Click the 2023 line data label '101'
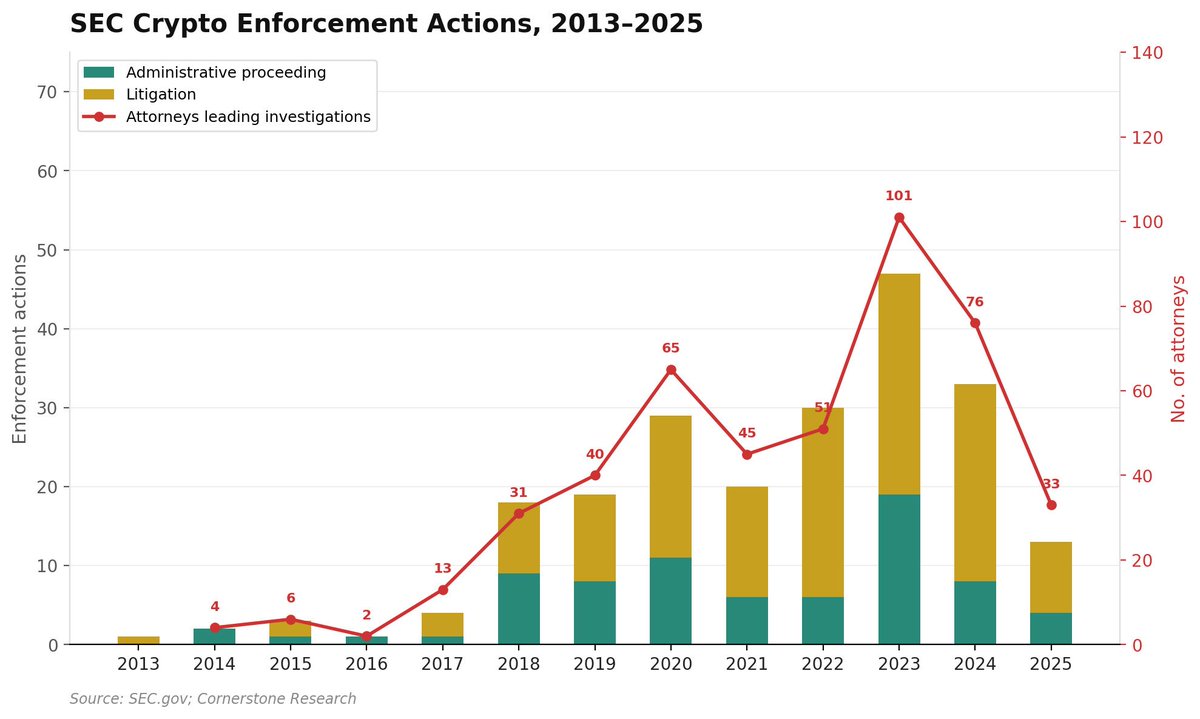The image size is (1200, 719). click(x=899, y=196)
